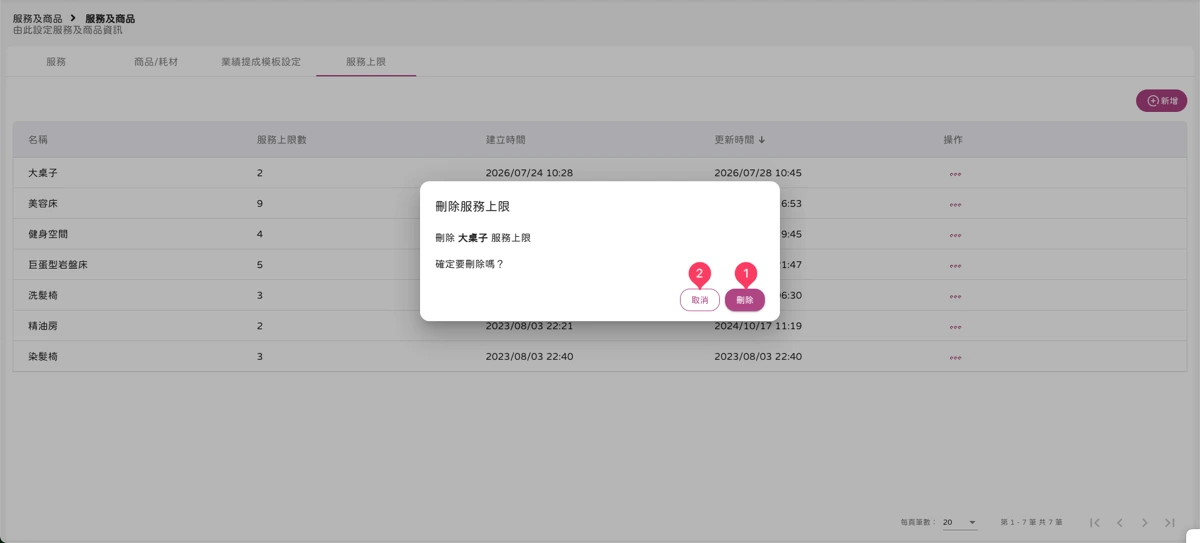The height and width of the screenshot is (543, 1200).
Task: Switch to the 服務 tab
Action: (56, 62)
